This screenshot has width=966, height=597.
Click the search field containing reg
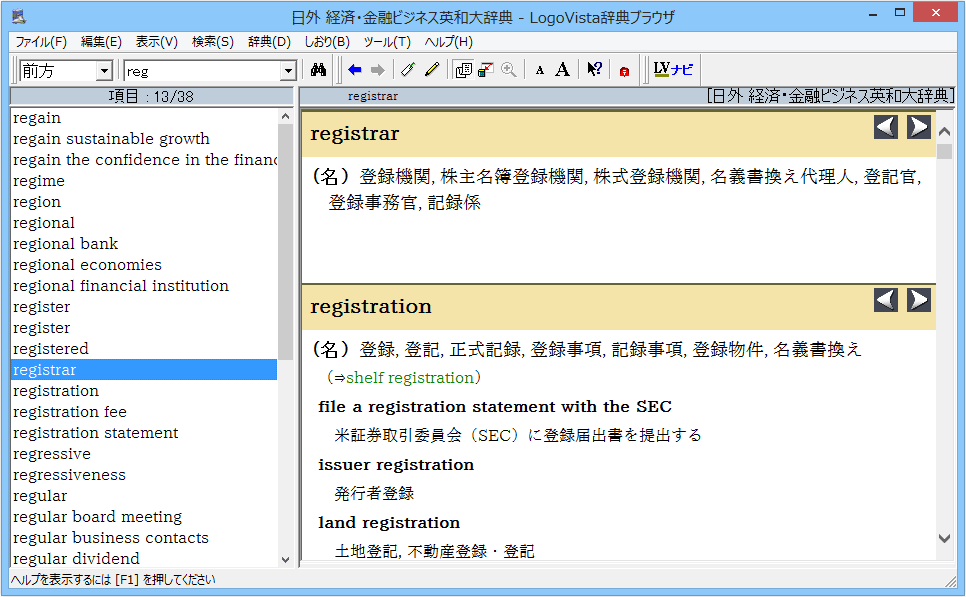pos(202,71)
